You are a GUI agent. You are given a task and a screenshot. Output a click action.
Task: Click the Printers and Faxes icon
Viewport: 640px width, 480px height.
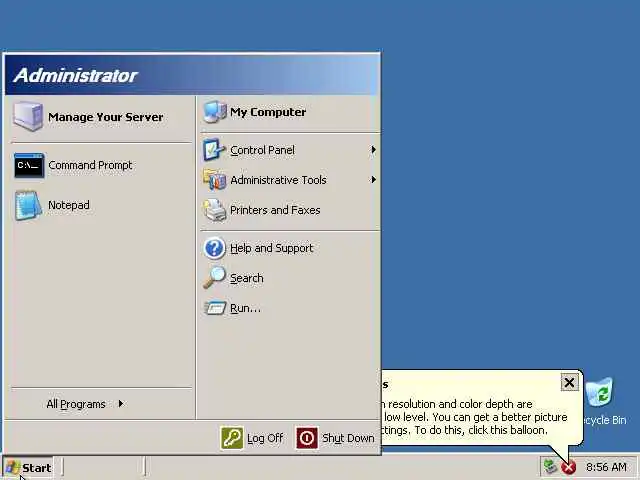click(214, 210)
